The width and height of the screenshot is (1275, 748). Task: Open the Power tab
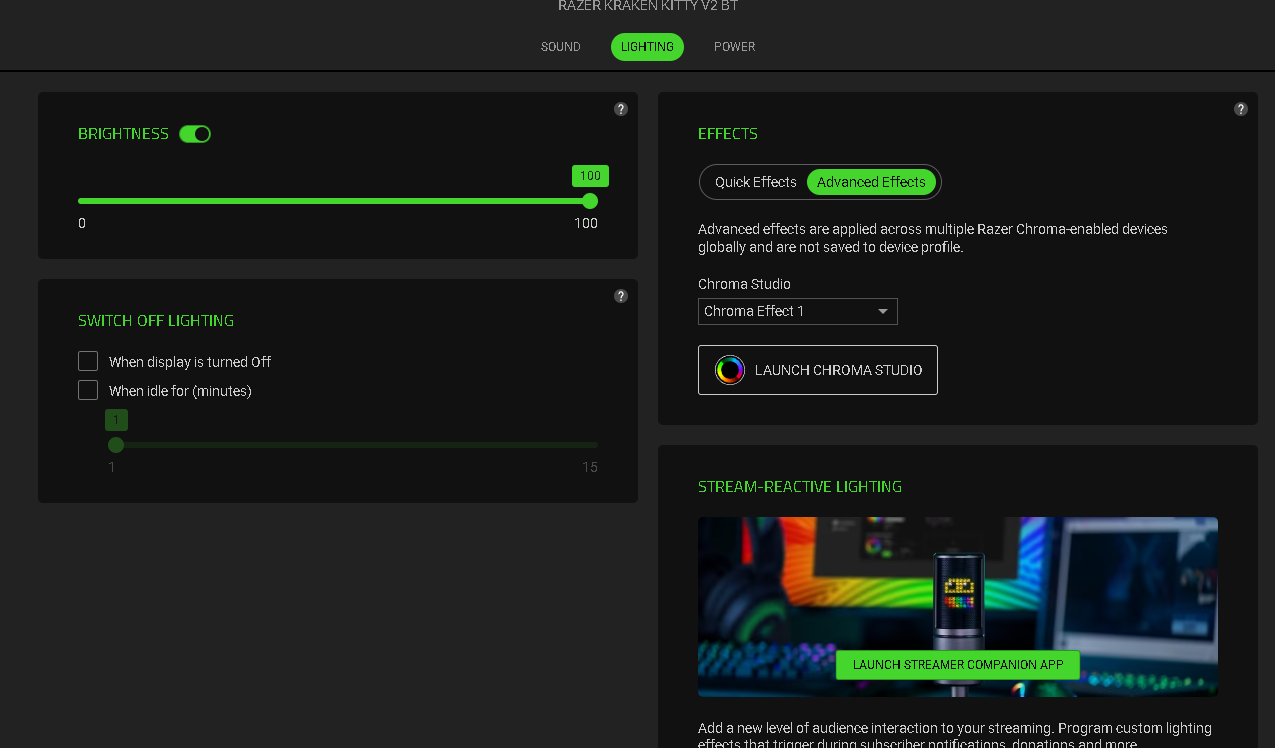tap(734, 47)
